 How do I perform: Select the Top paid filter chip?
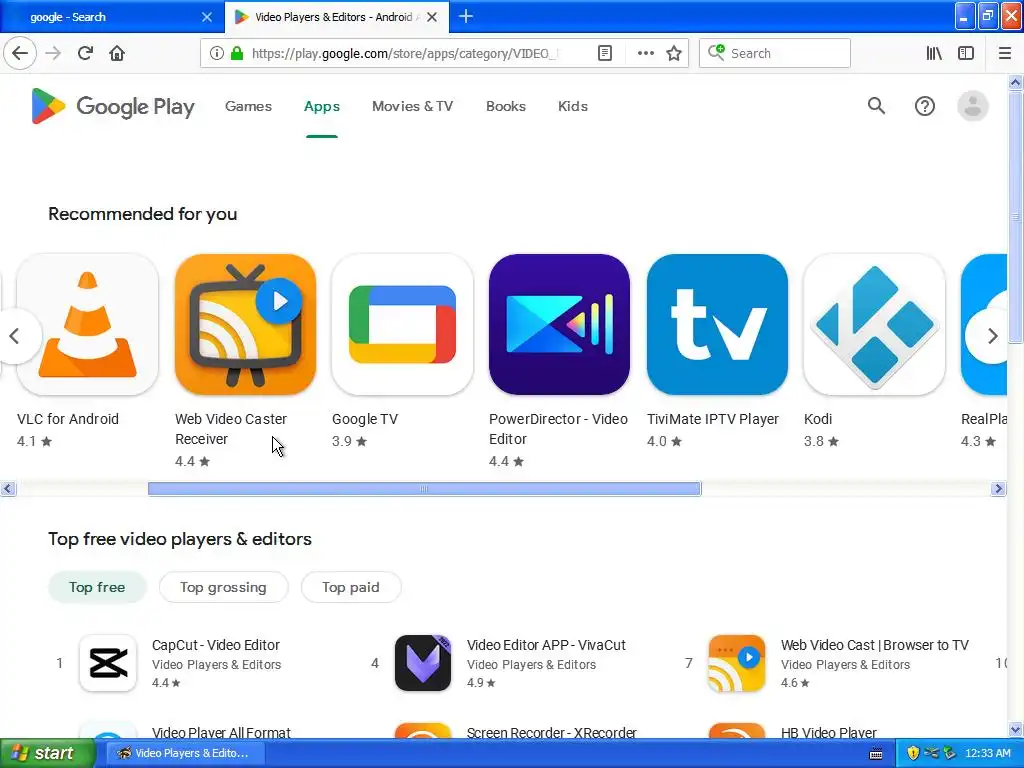351,587
